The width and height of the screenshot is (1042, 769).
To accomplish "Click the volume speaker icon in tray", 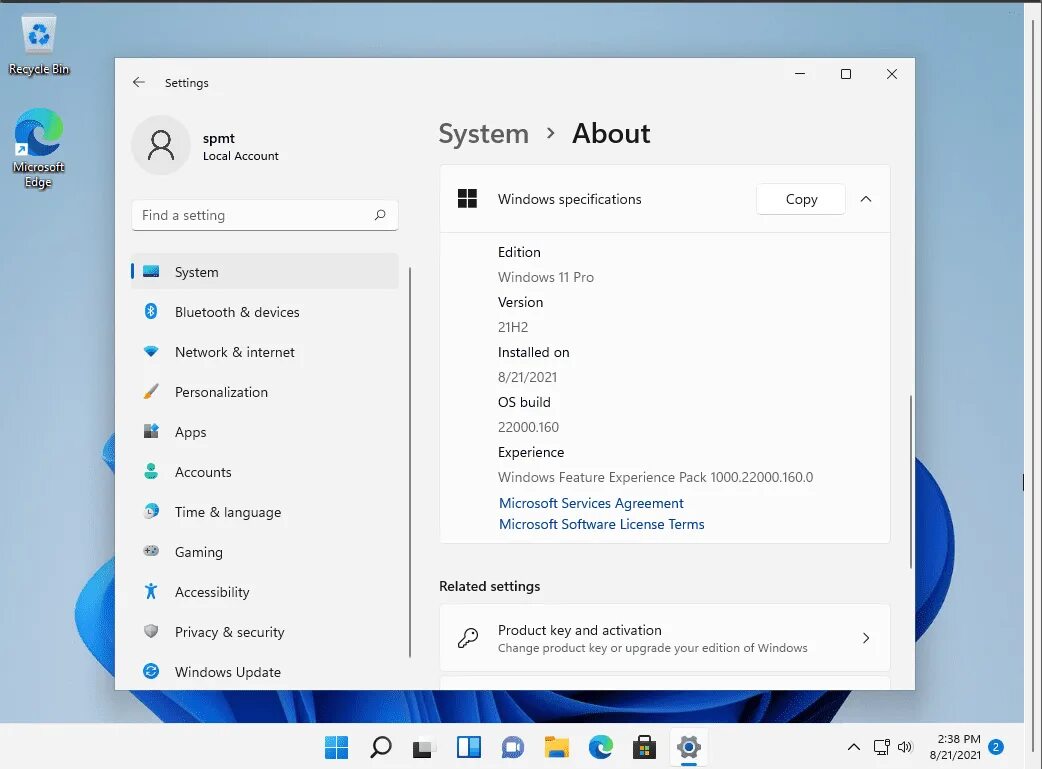I will 905,747.
